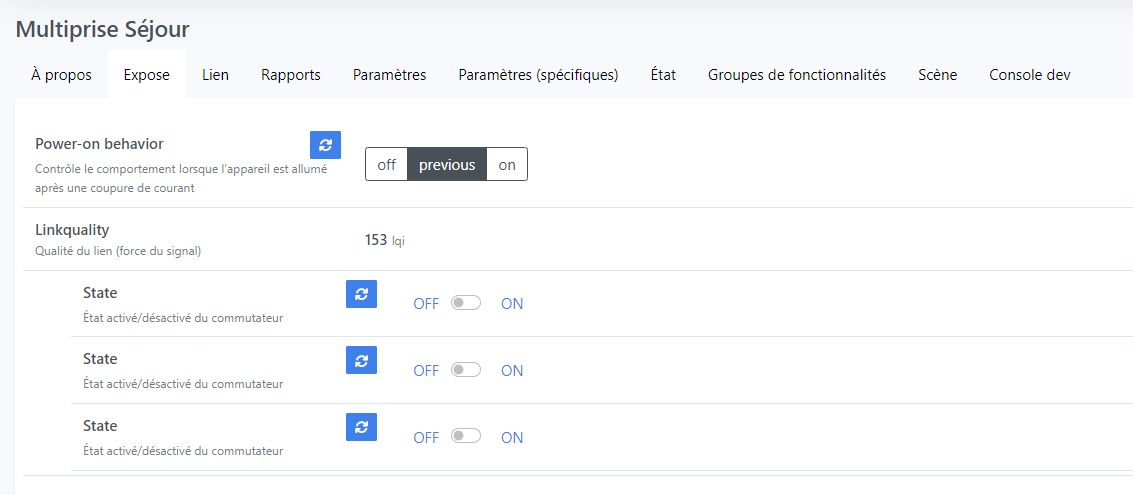1133x495 pixels.
Task: Open the Rapports tab
Action: 291,75
